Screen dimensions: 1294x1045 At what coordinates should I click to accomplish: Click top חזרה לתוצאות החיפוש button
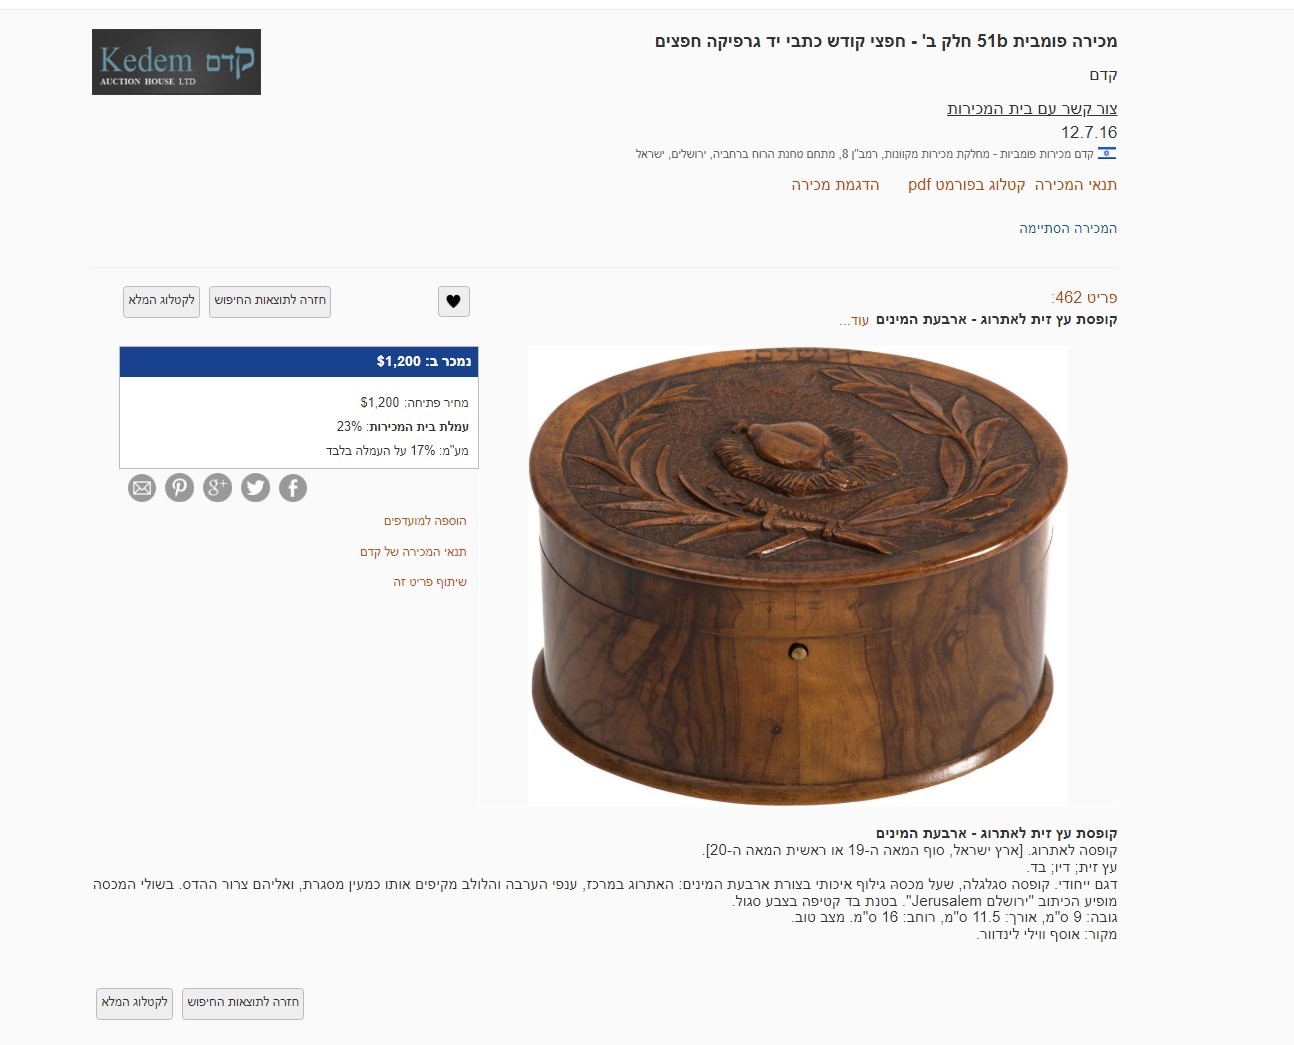pyautogui.click(x=270, y=301)
